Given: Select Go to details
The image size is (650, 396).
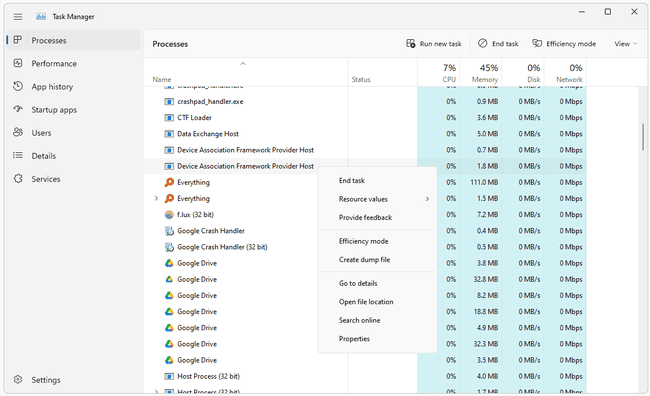Looking at the screenshot, I should point(378,283).
